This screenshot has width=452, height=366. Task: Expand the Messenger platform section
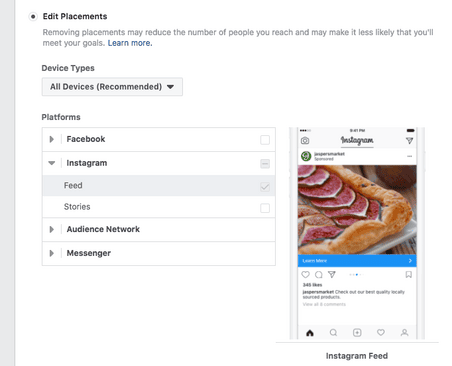tap(51, 253)
